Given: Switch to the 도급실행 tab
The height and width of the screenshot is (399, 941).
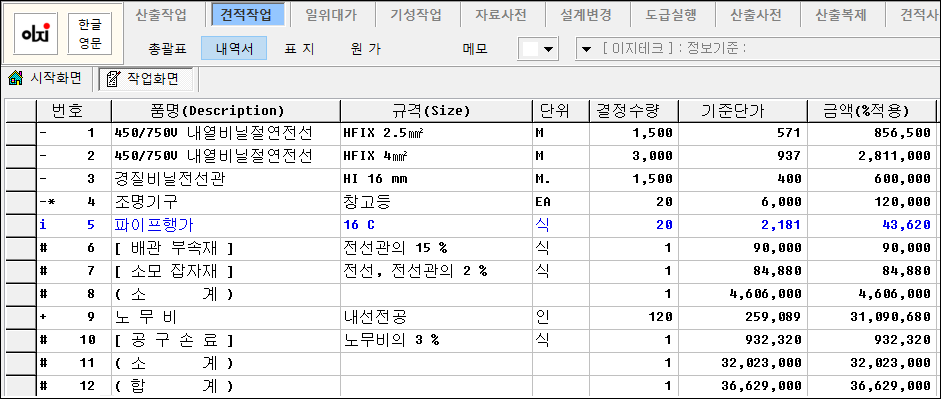Looking at the screenshot, I should tap(671, 15).
